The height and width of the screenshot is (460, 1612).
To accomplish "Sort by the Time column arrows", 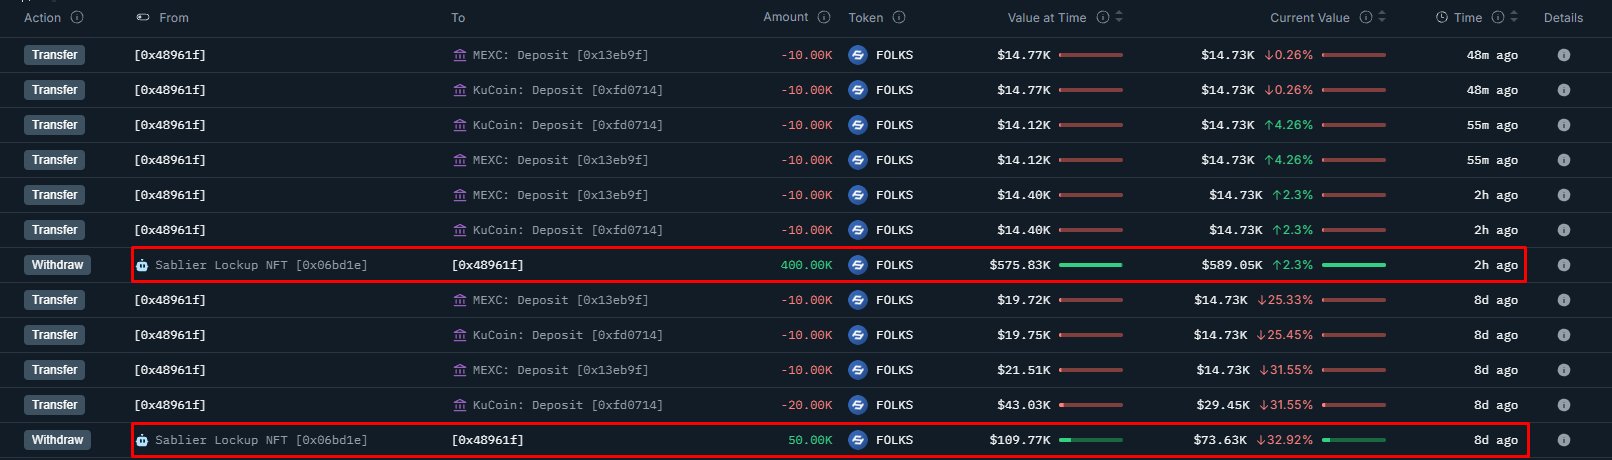I will [1514, 17].
